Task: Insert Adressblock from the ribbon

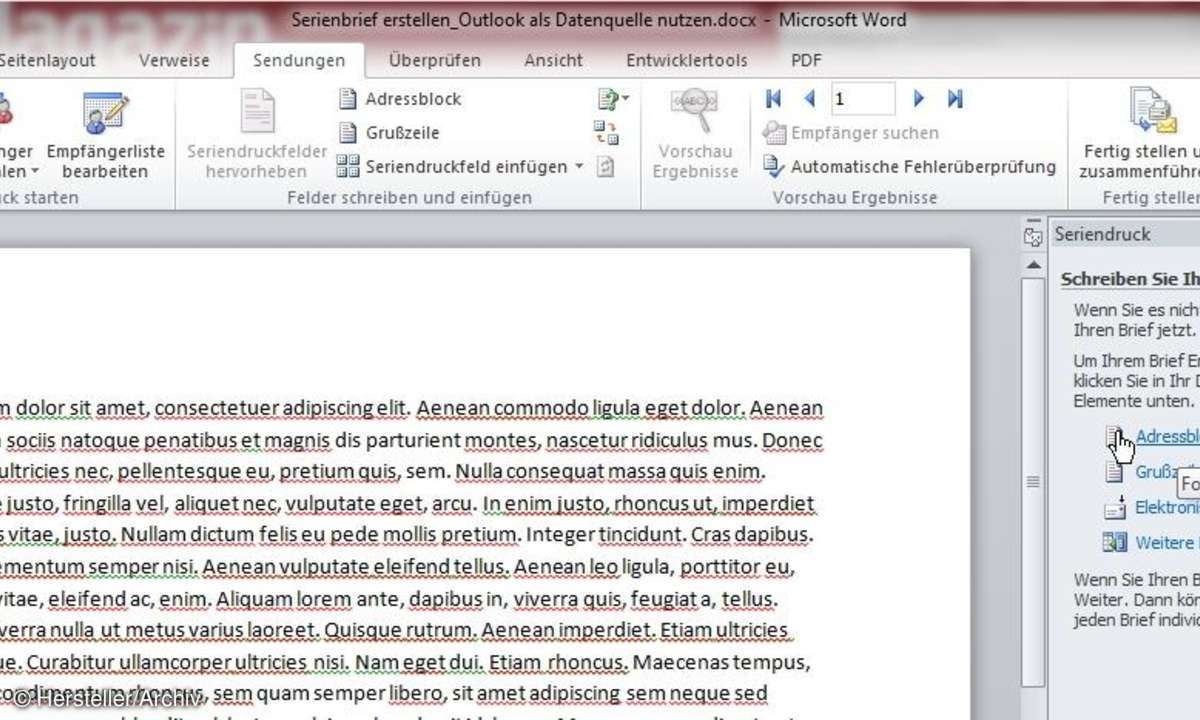Action: coord(399,99)
